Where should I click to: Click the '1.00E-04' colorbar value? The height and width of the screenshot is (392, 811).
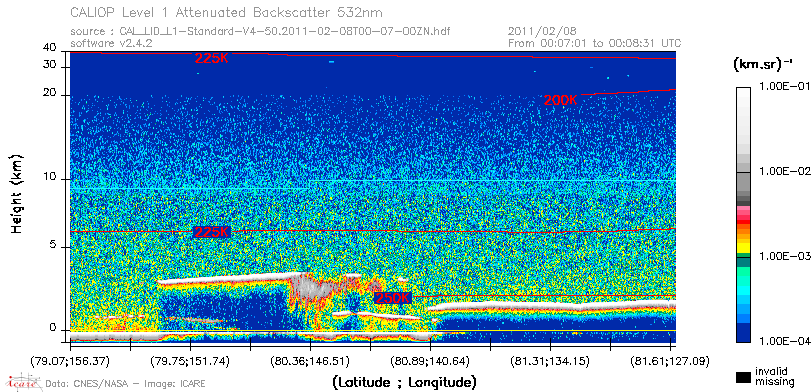784,341
